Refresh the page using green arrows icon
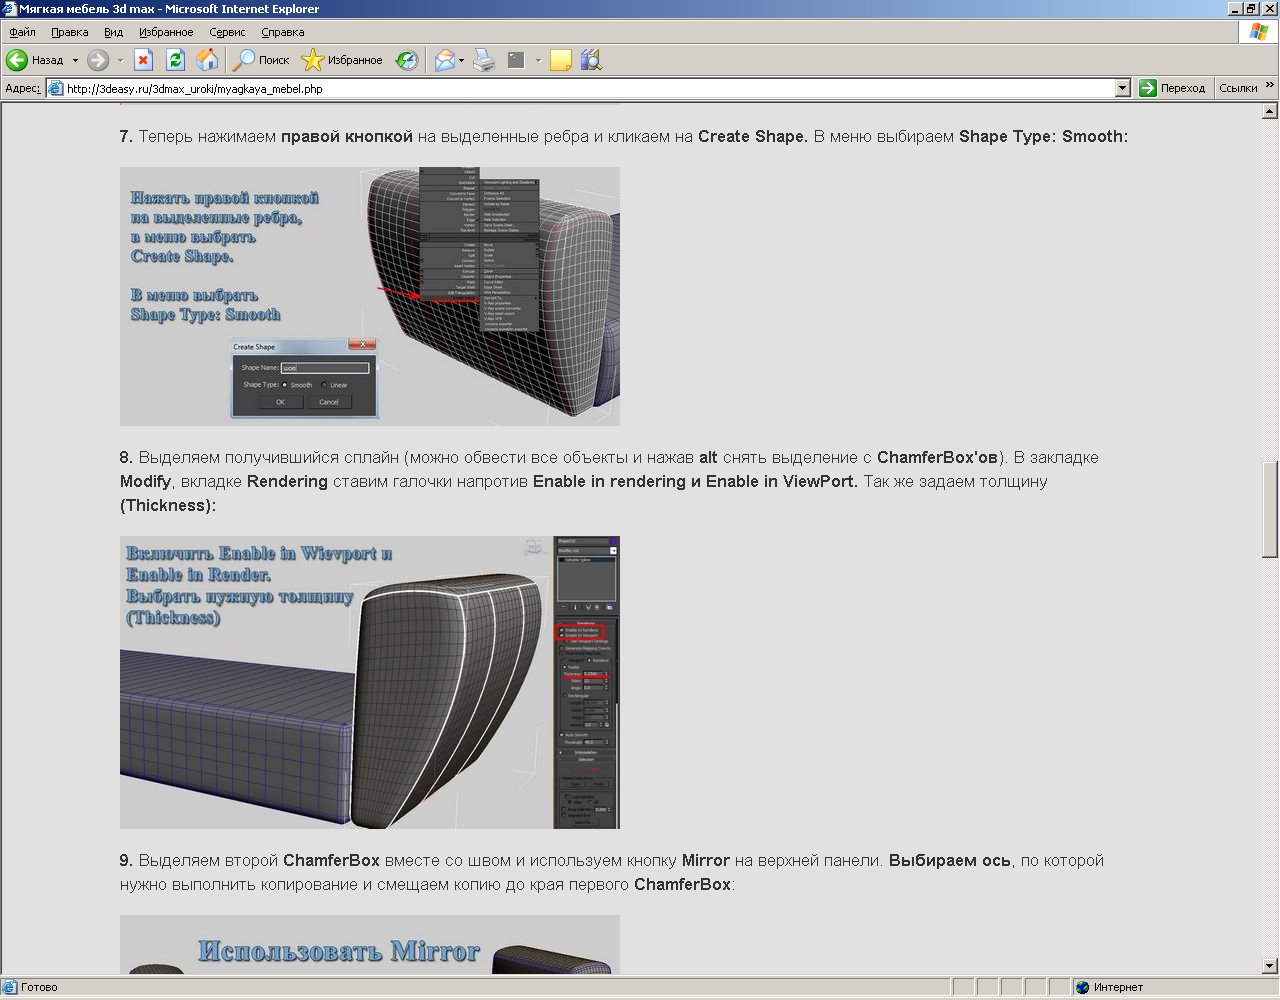Viewport: 1280px width, 1000px height. tap(175, 60)
